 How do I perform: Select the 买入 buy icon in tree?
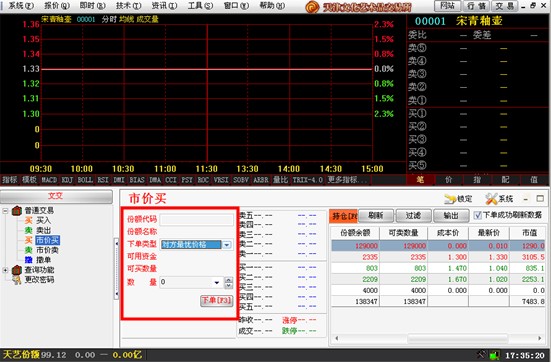(x=28, y=221)
